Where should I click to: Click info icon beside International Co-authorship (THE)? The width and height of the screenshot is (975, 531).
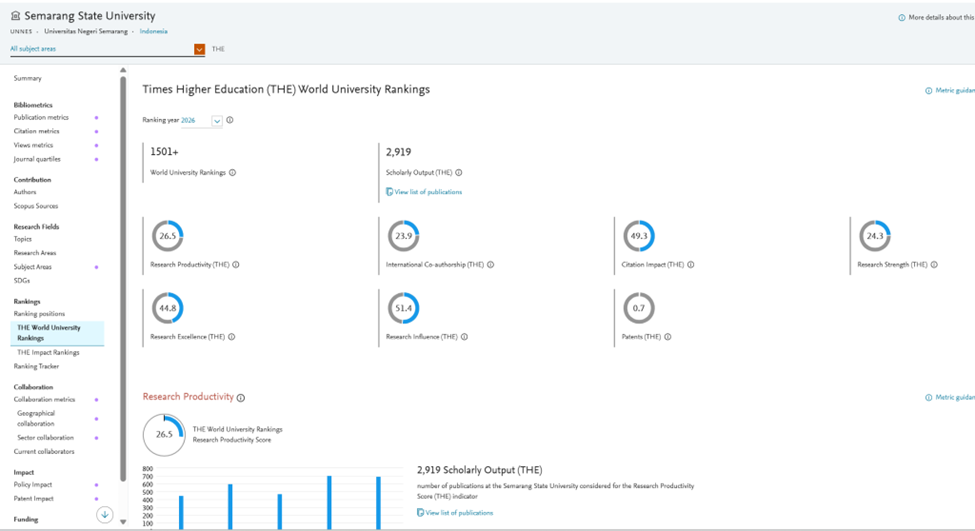coord(490,265)
